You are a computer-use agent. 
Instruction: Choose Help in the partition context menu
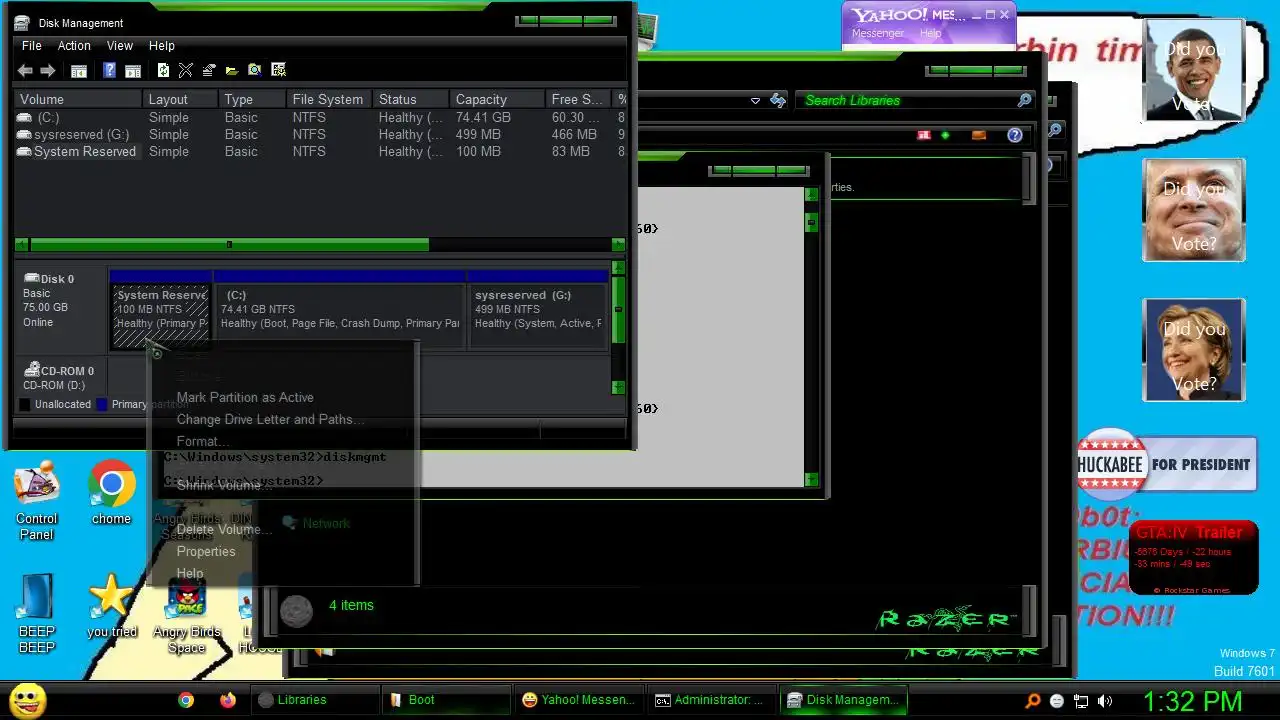(190, 573)
